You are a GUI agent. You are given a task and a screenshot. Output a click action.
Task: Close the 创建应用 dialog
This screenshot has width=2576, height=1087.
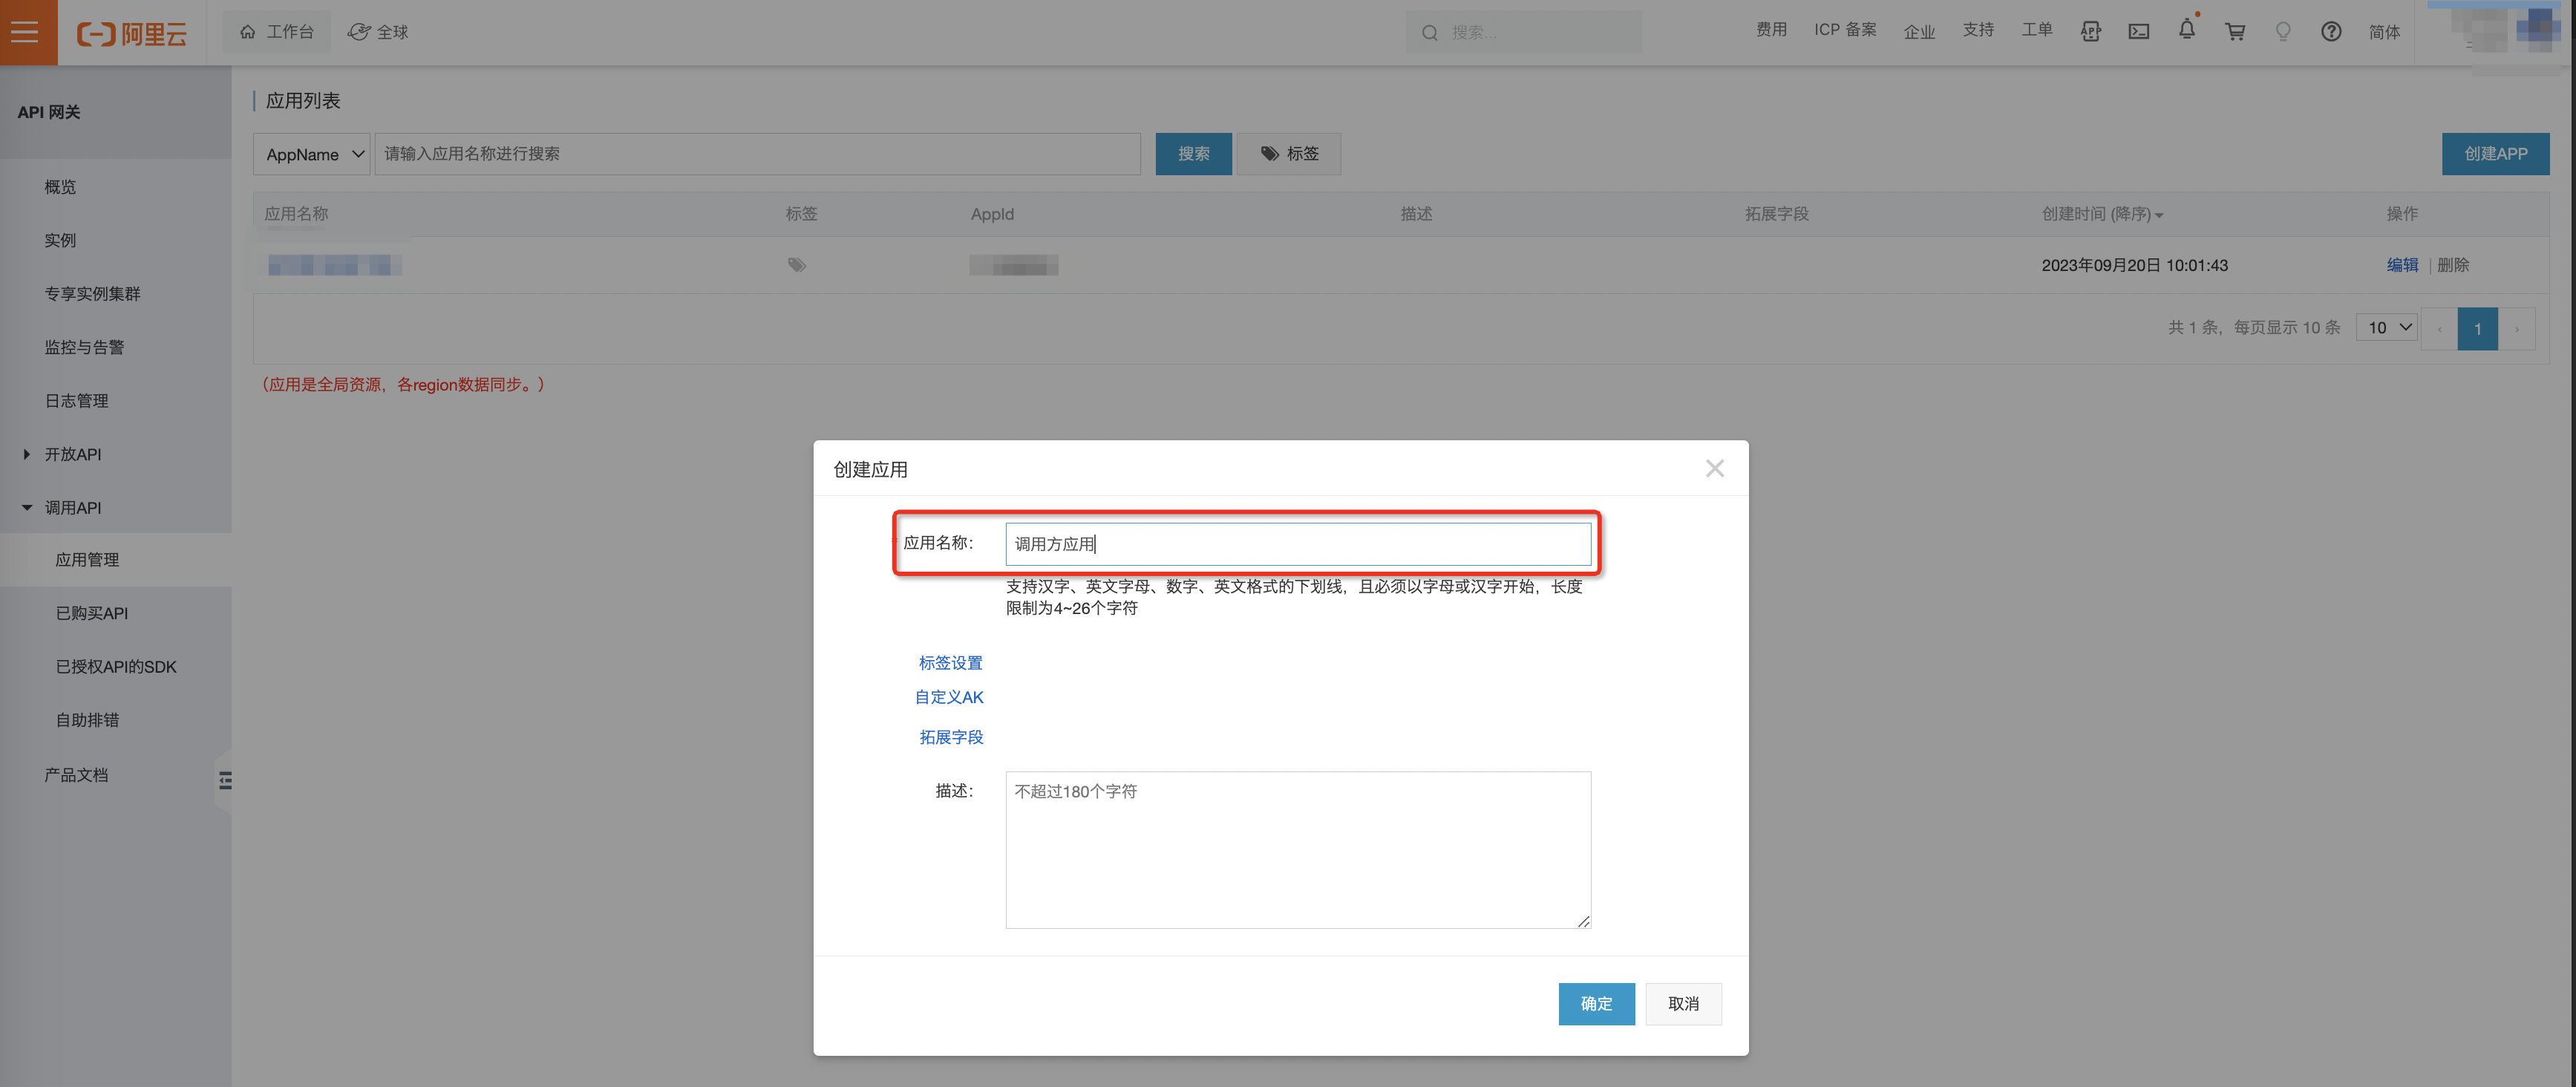click(1714, 468)
